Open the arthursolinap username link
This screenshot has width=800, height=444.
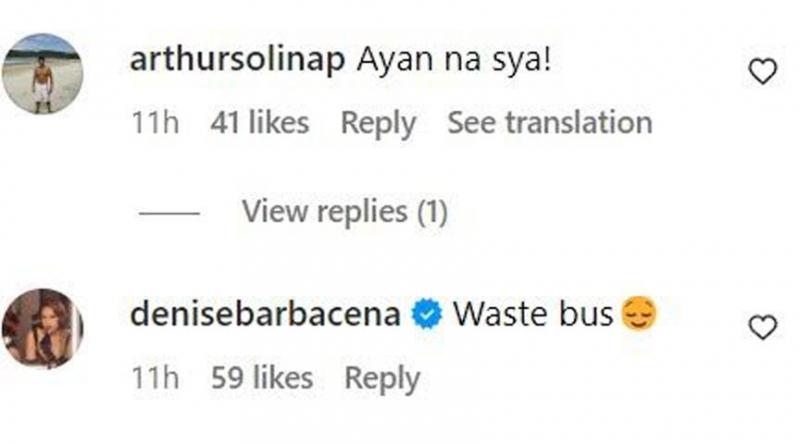tap(238, 60)
